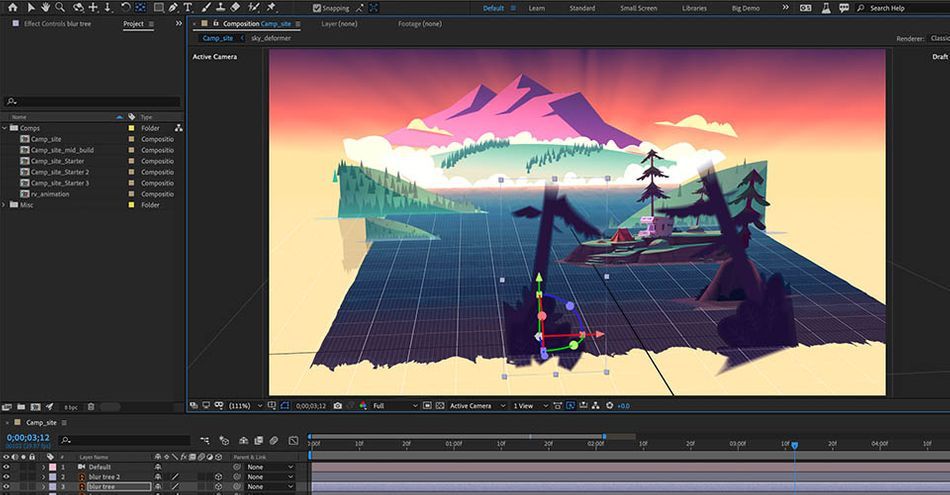Viewport: 950px width, 495px height.
Task: Click the Big Demo workspace
Action: (x=745, y=8)
